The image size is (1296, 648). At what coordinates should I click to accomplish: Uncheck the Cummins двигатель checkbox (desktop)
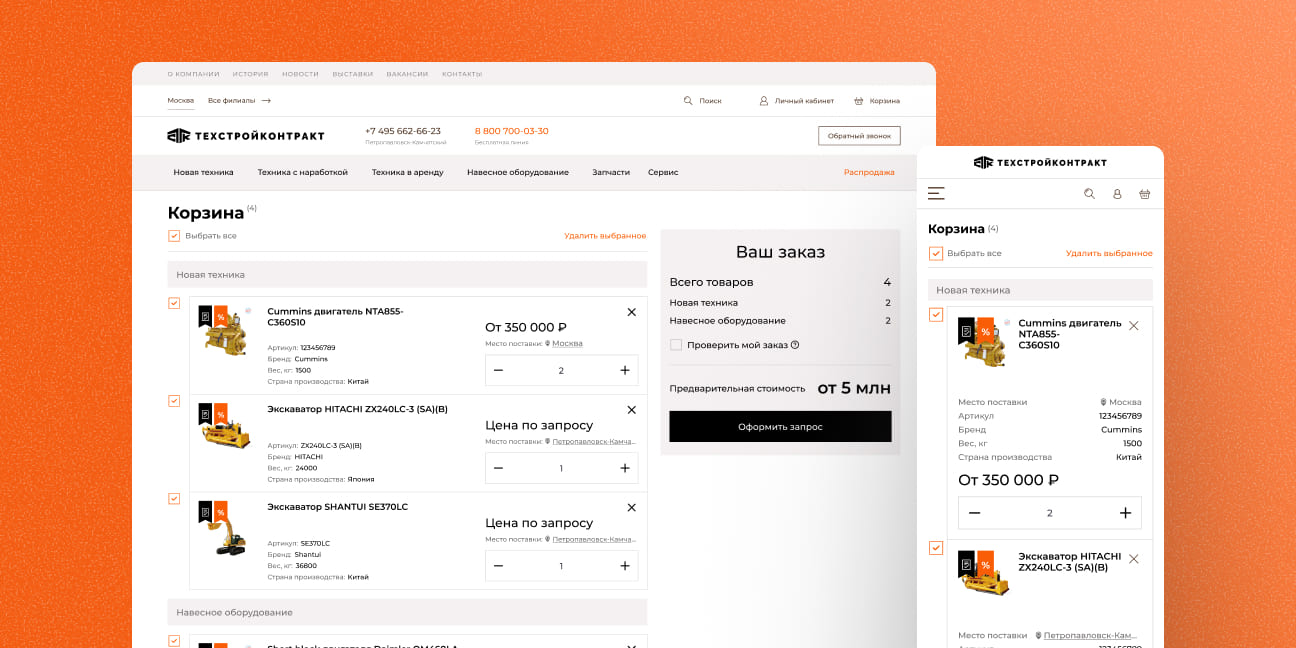coord(174,303)
